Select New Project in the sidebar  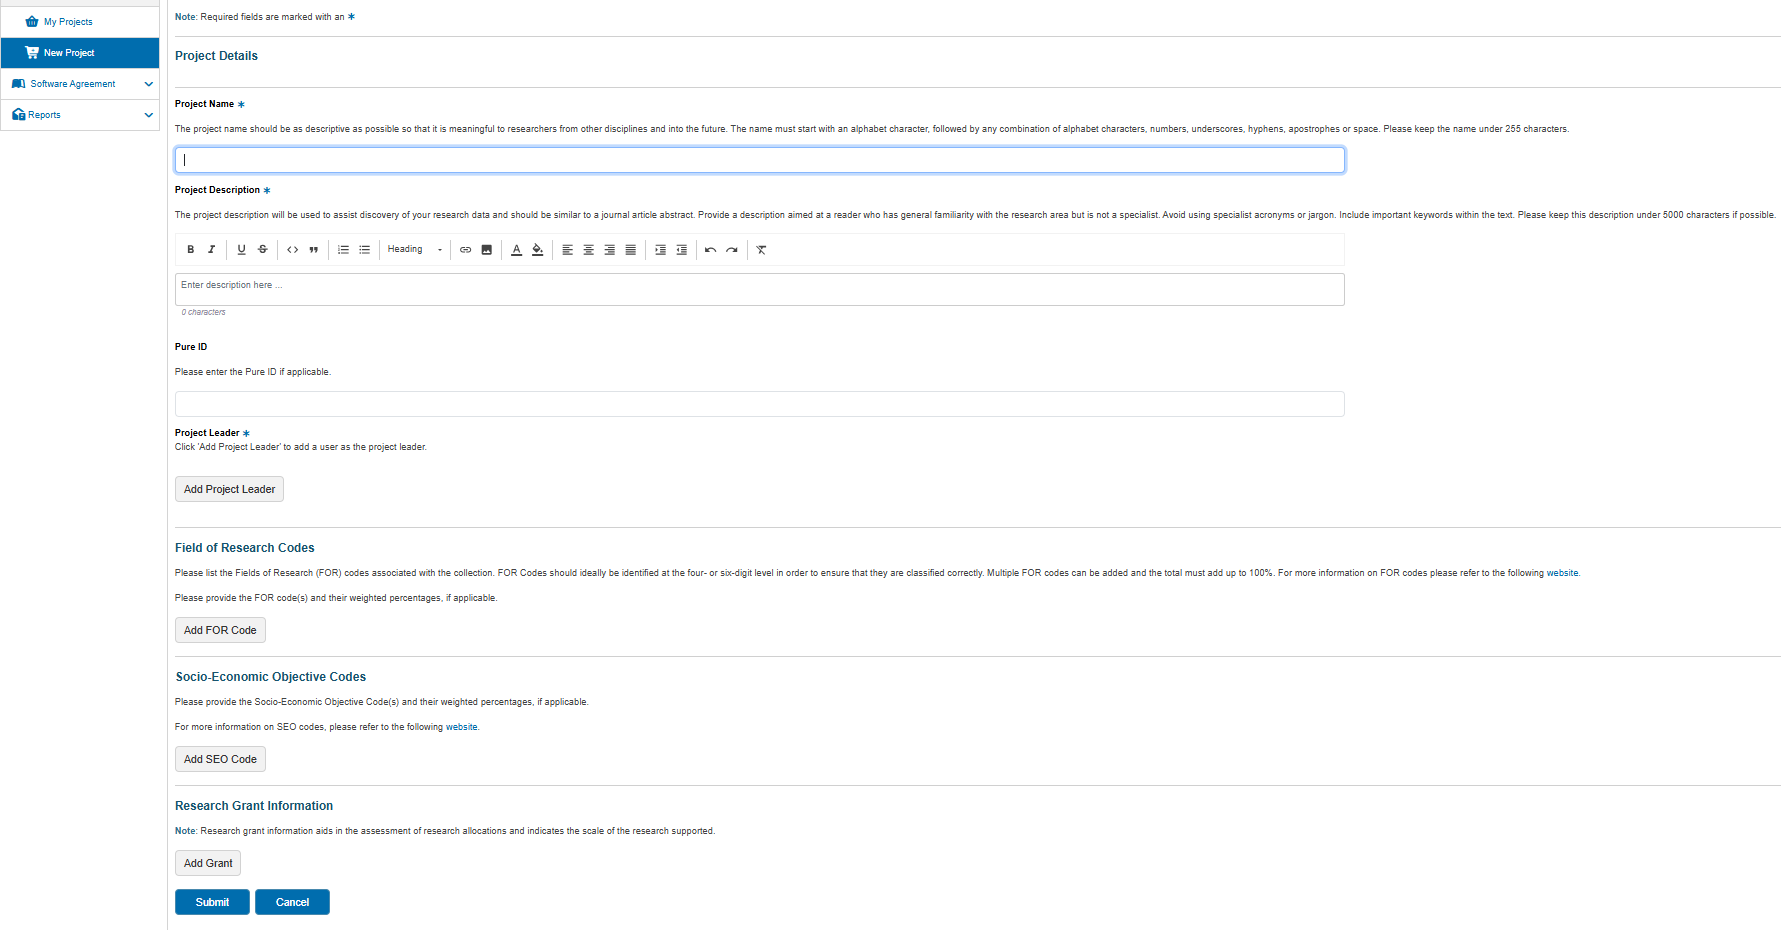click(69, 53)
